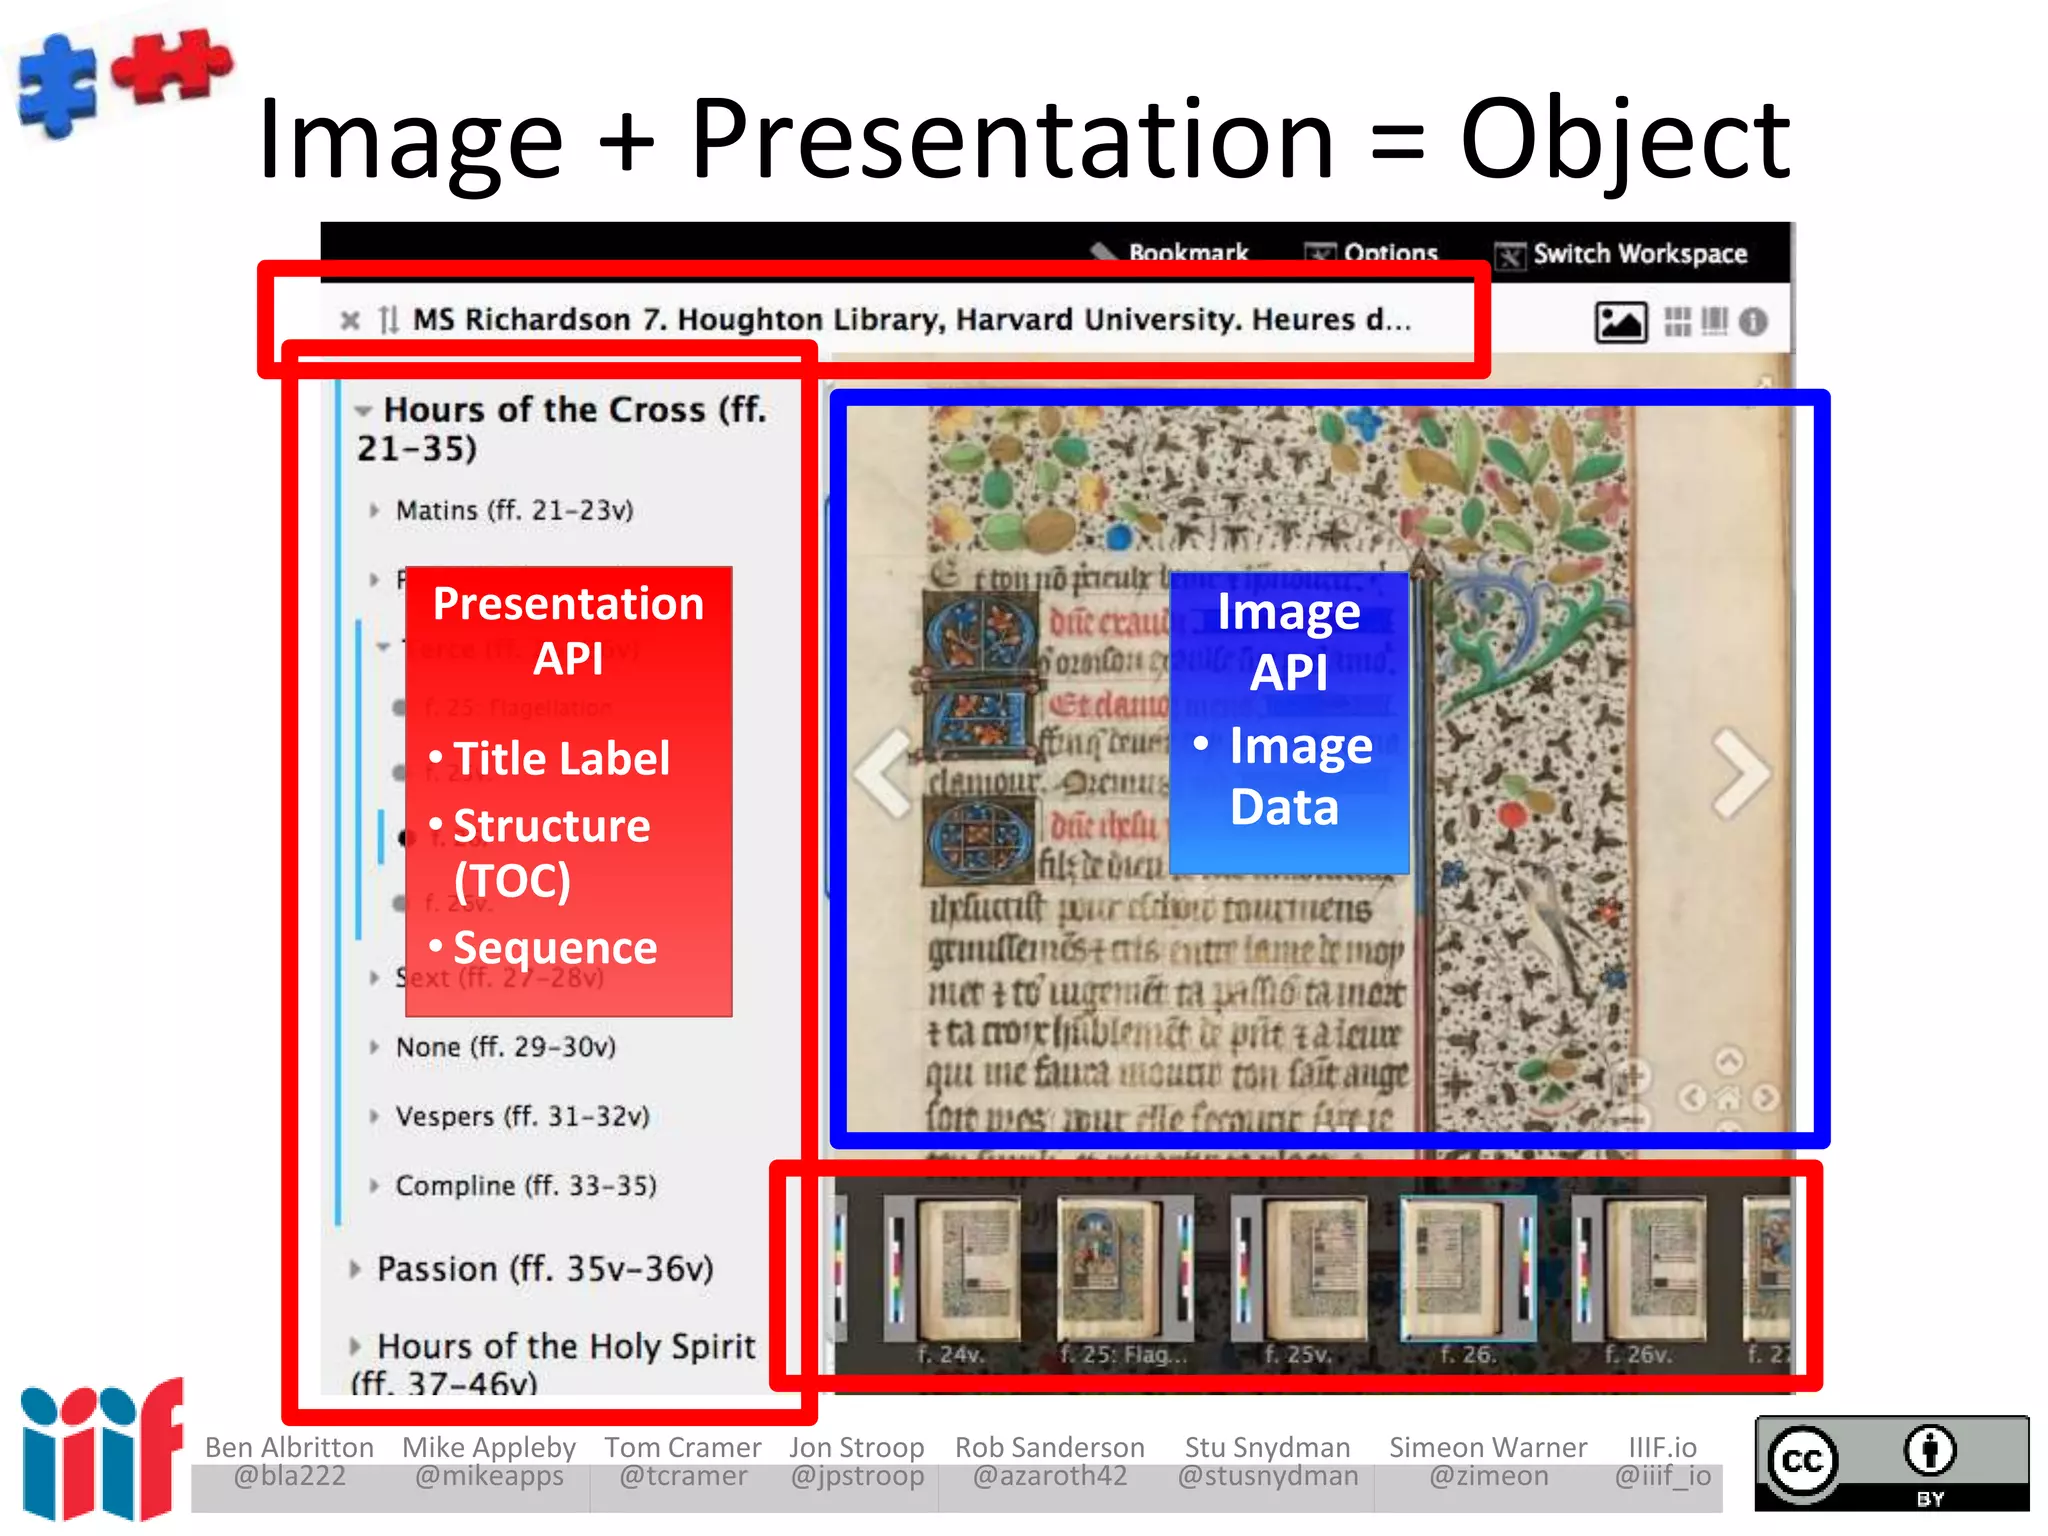Click 'IIIF.io @iiif_io' link

pyautogui.click(x=1663, y=1462)
